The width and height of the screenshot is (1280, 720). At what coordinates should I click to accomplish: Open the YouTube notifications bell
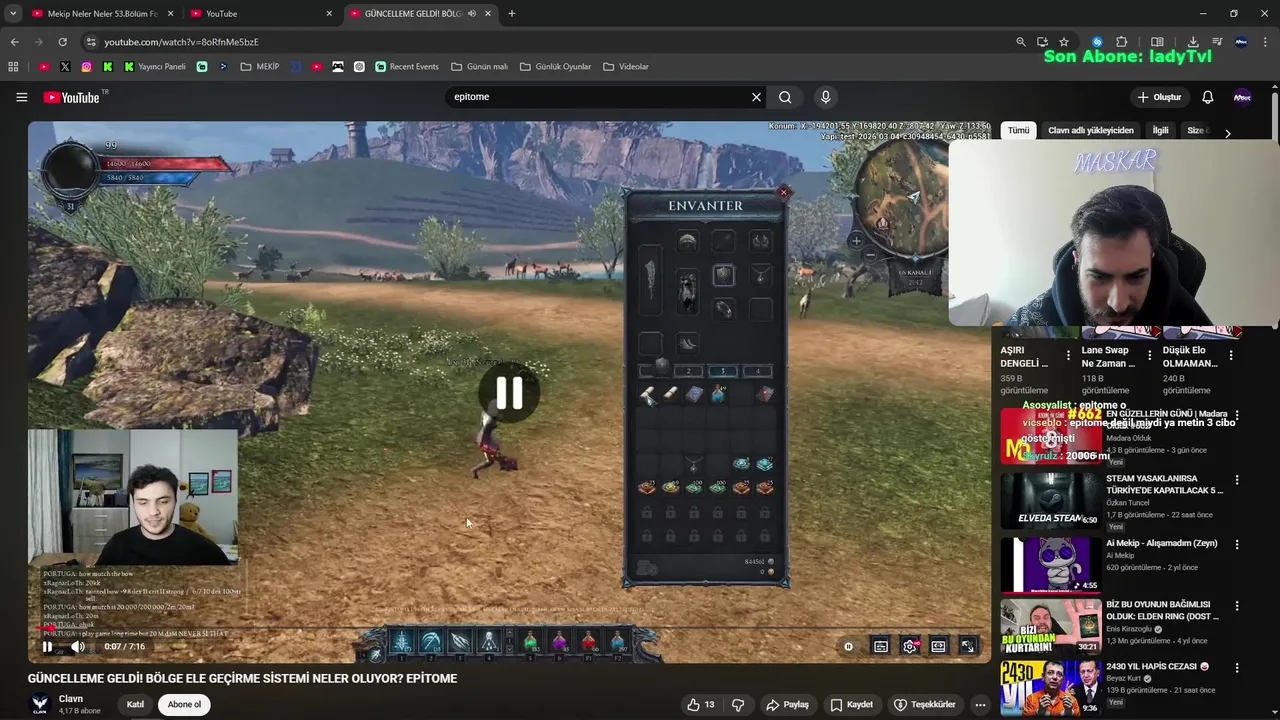[1207, 97]
